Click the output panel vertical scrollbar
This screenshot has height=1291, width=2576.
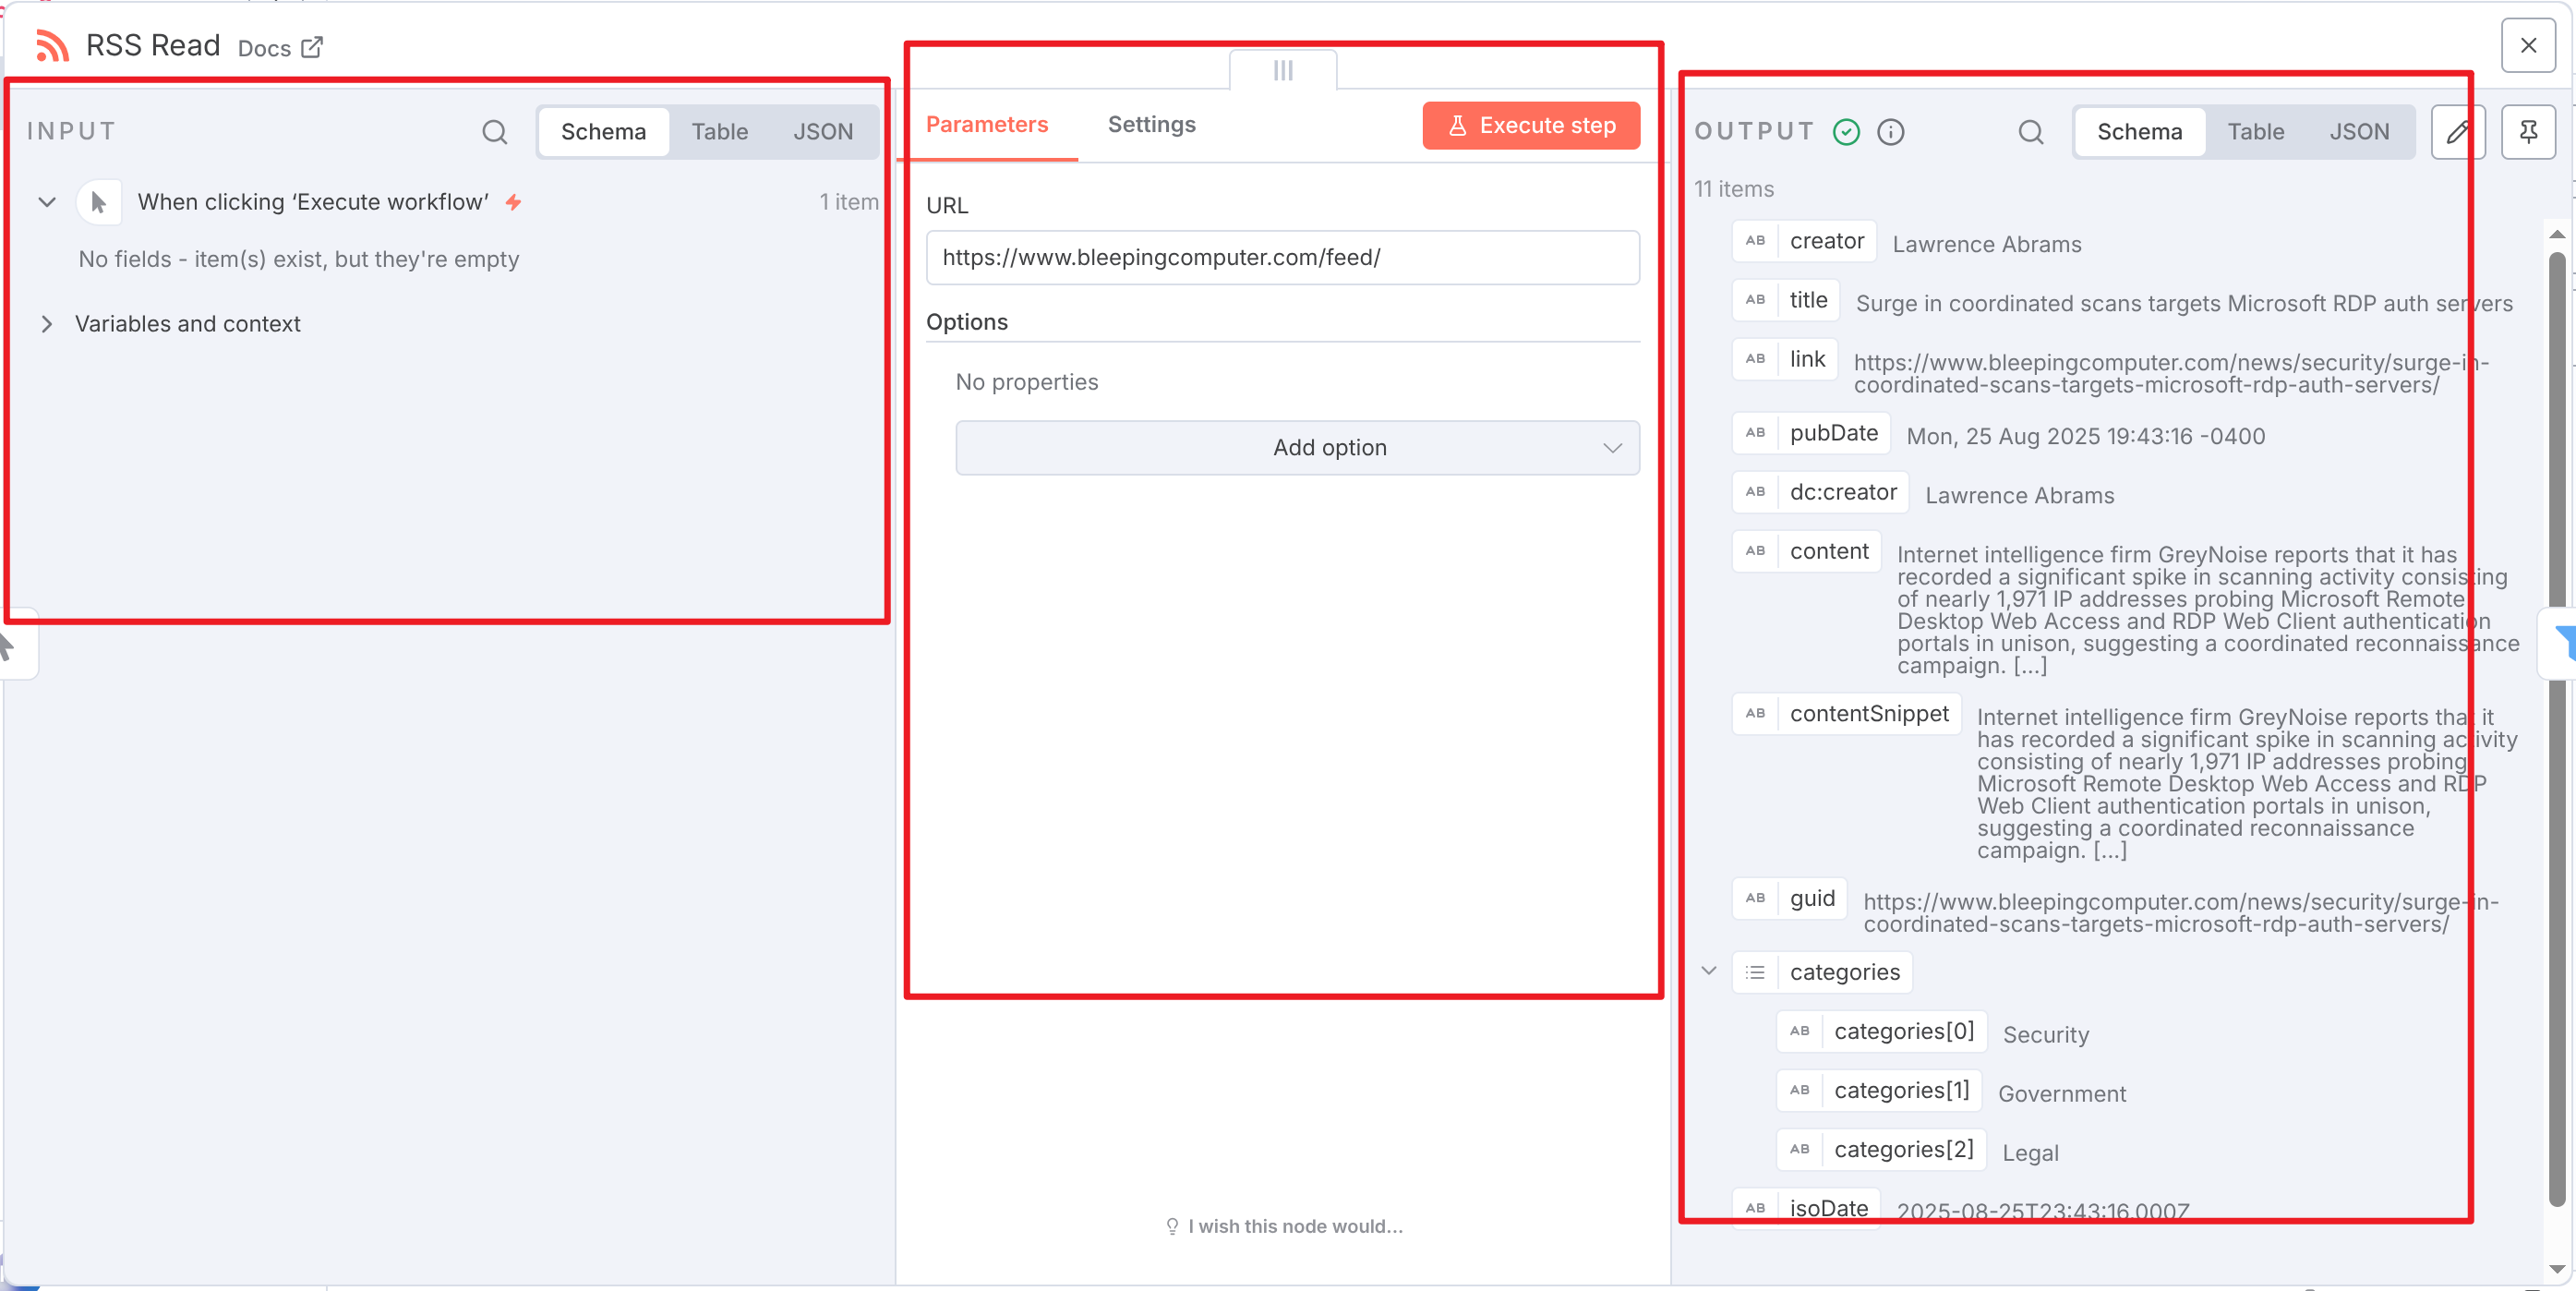pyautogui.click(x=2556, y=730)
